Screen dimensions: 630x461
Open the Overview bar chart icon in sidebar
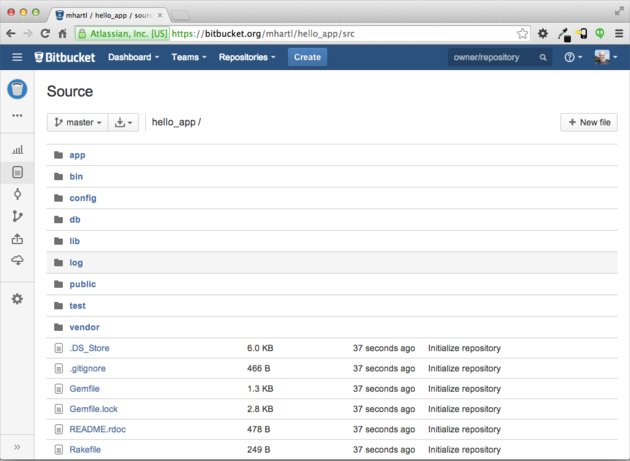click(x=17, y=150)
